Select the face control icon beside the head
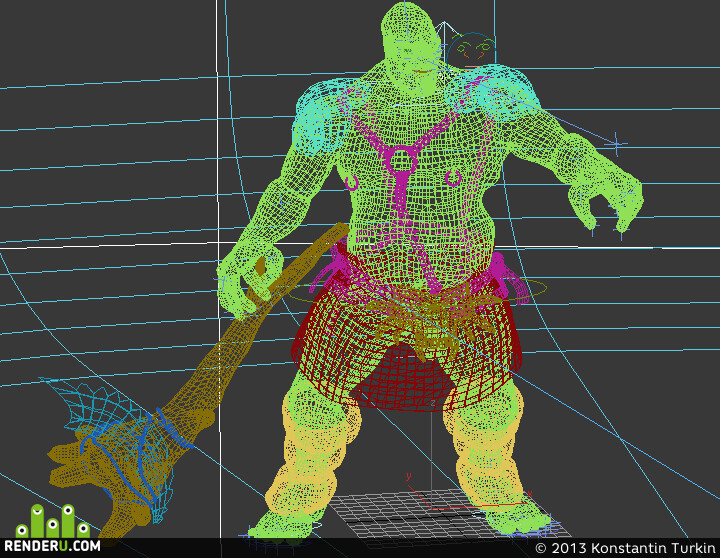This screenshot has width=720, height=558. [x=472, y=48]
